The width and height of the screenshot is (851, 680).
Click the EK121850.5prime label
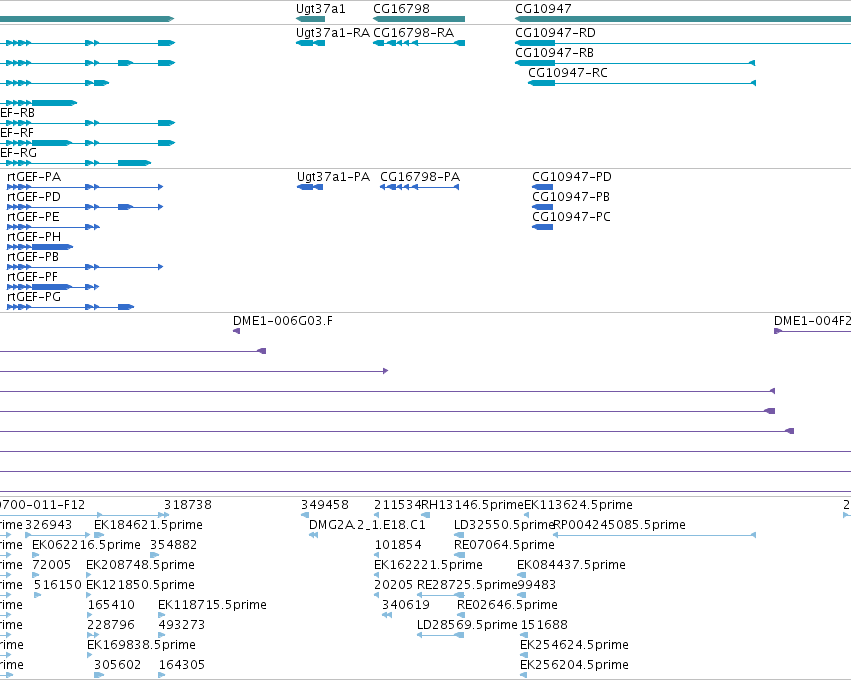click(140, 585)
